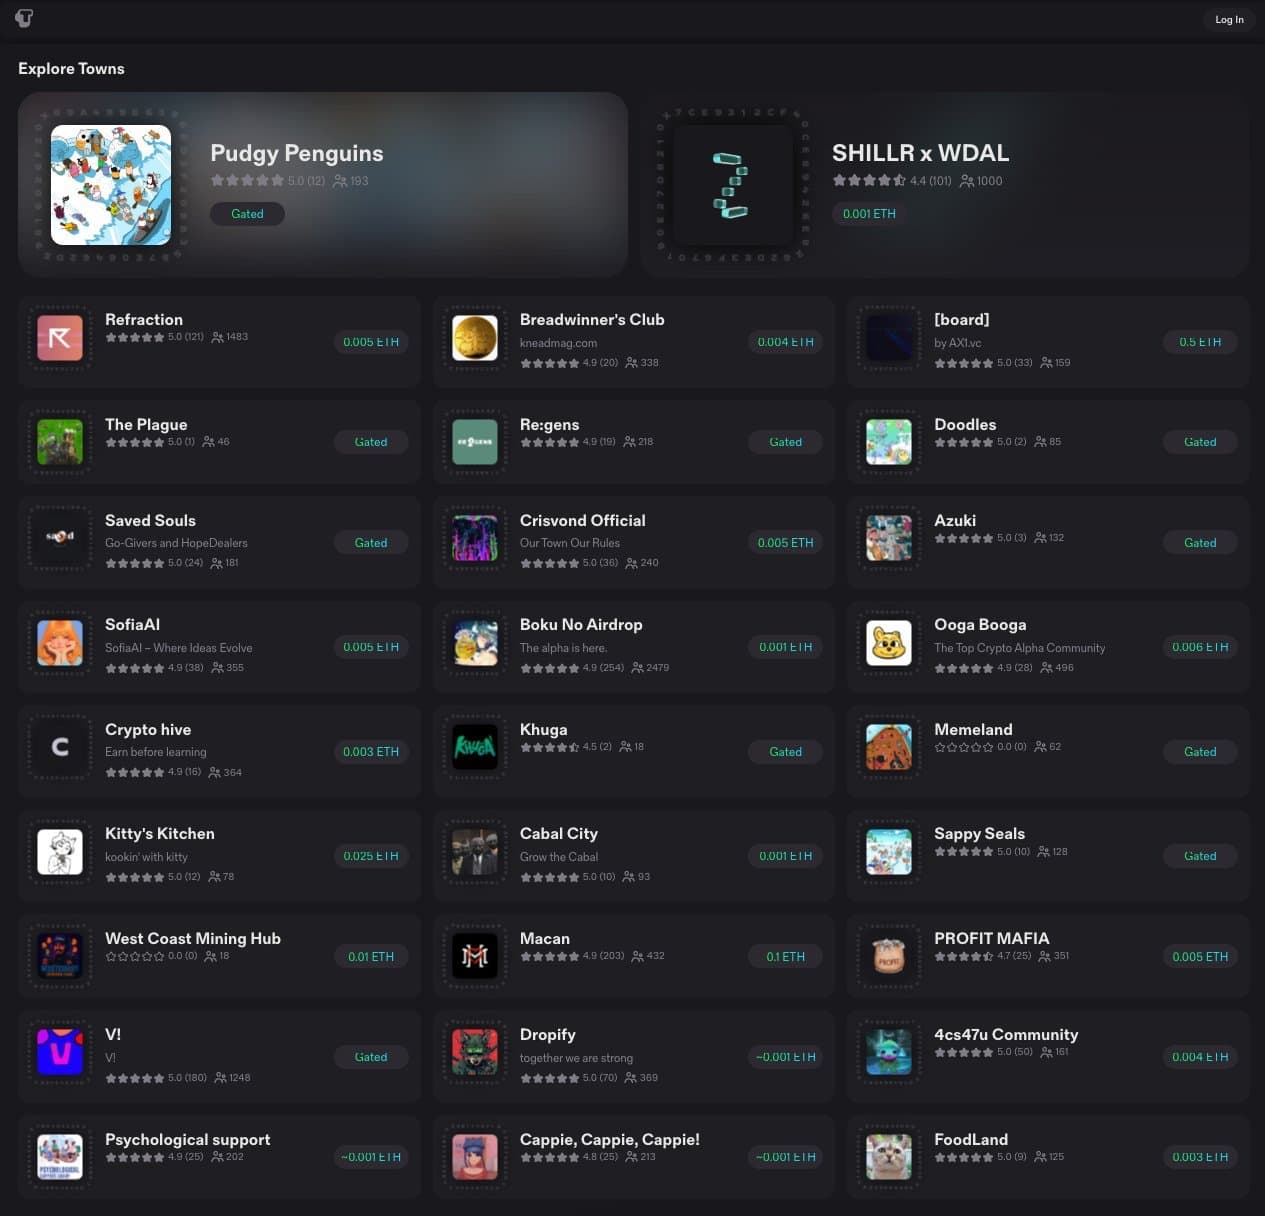Open the SHILLR x WDAL logo icon

pos(732,185)
